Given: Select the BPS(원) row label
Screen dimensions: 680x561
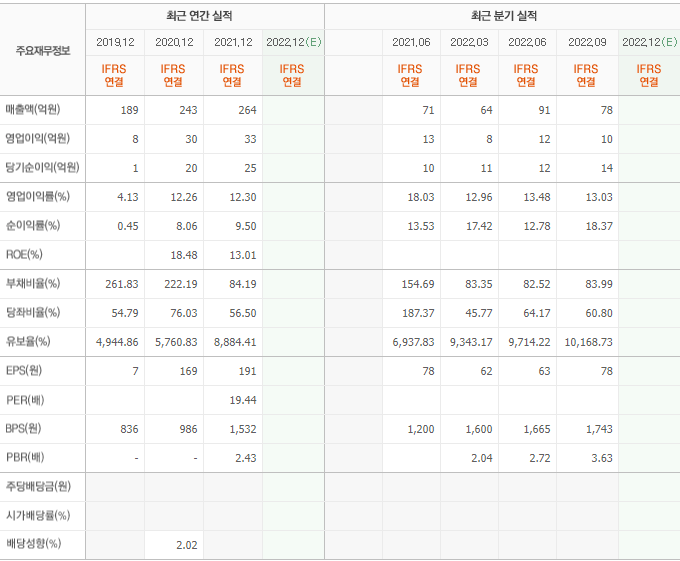Looking at the screenshot, I should 23,429.
